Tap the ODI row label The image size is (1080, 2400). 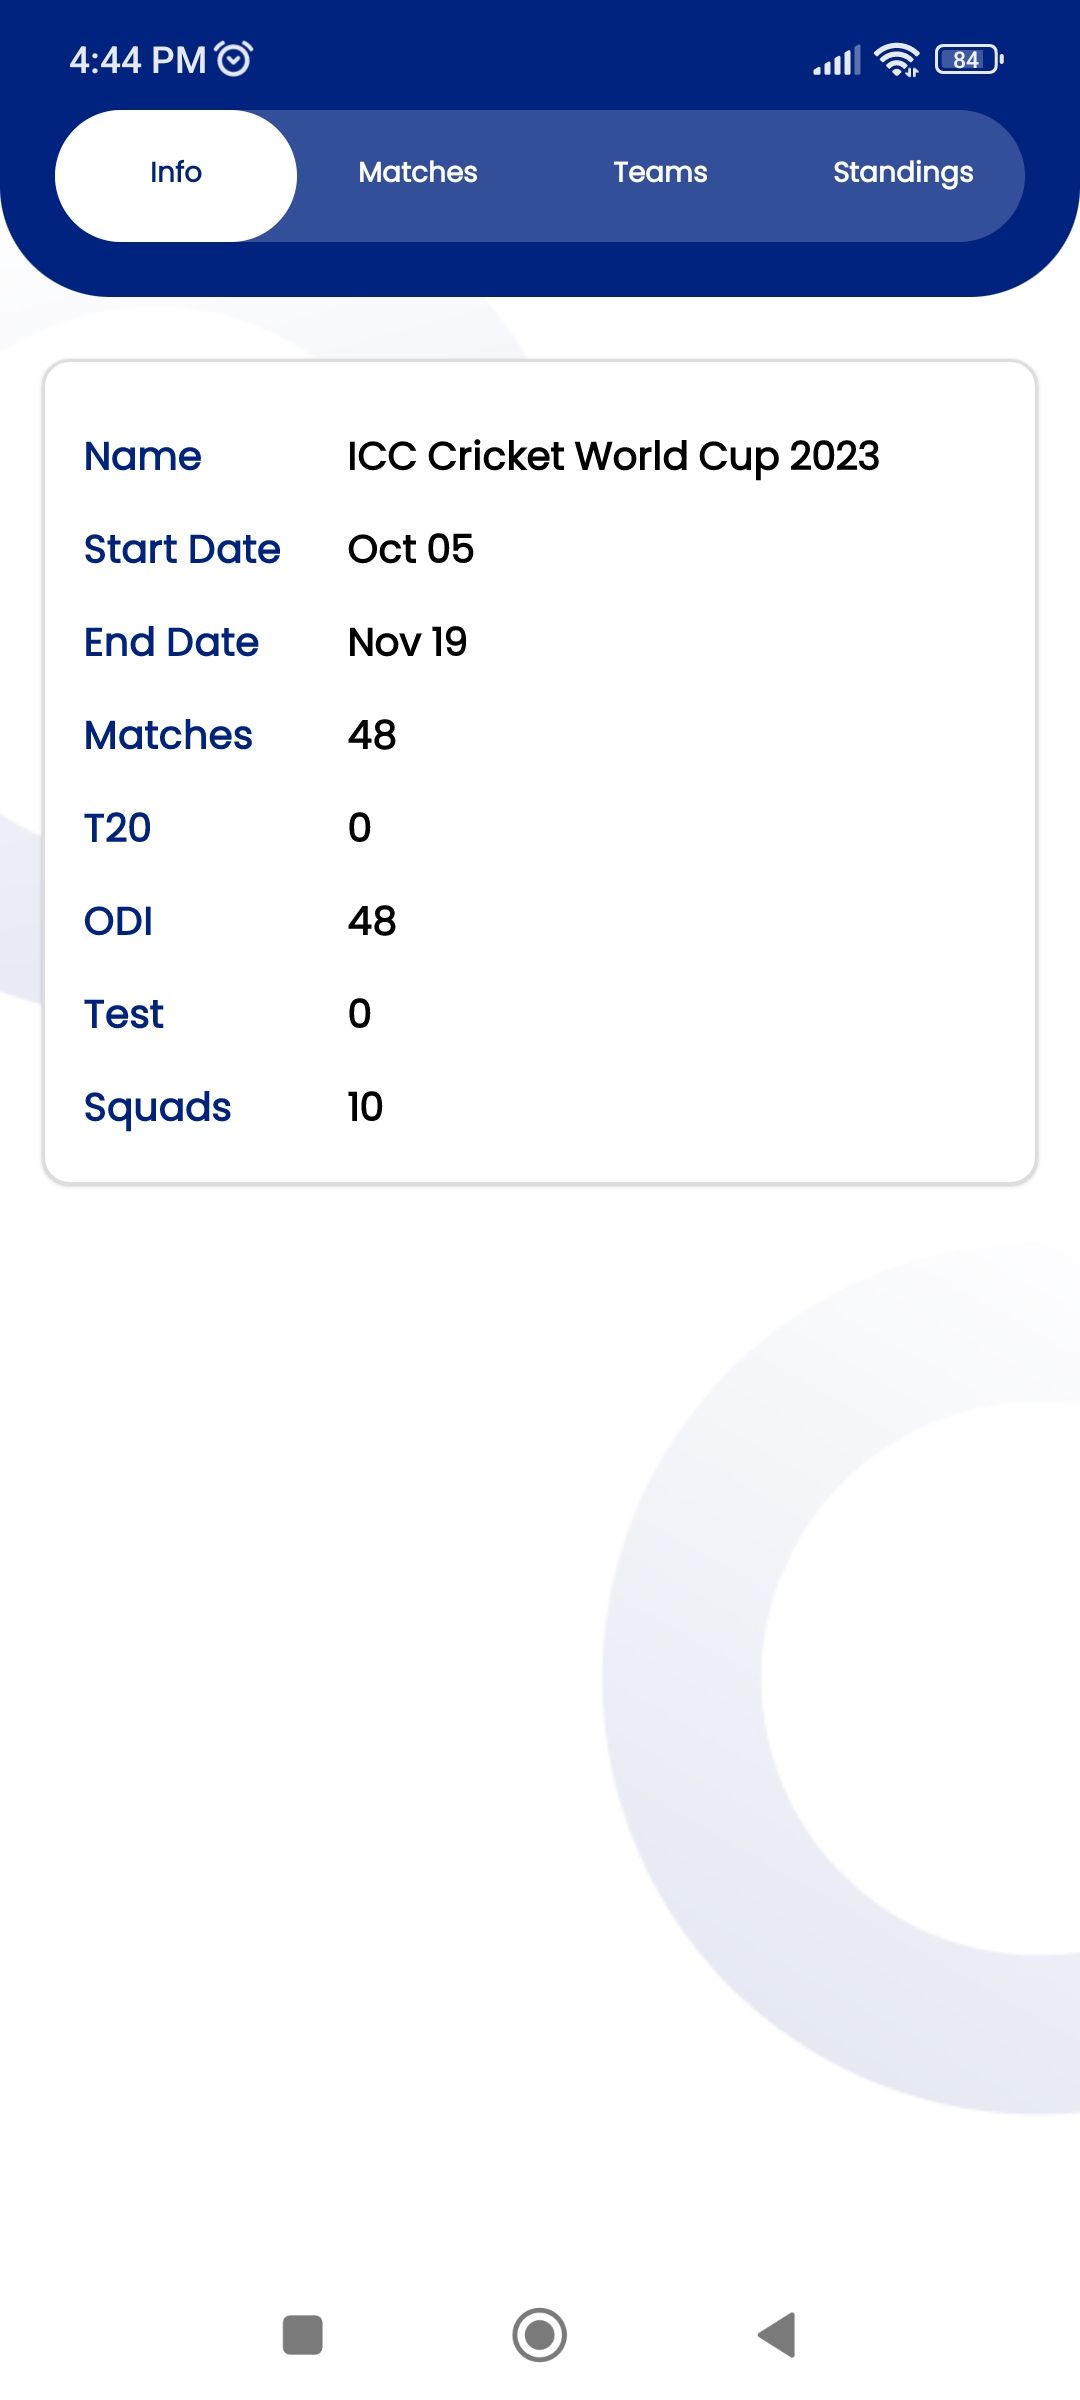pos(118,921)
